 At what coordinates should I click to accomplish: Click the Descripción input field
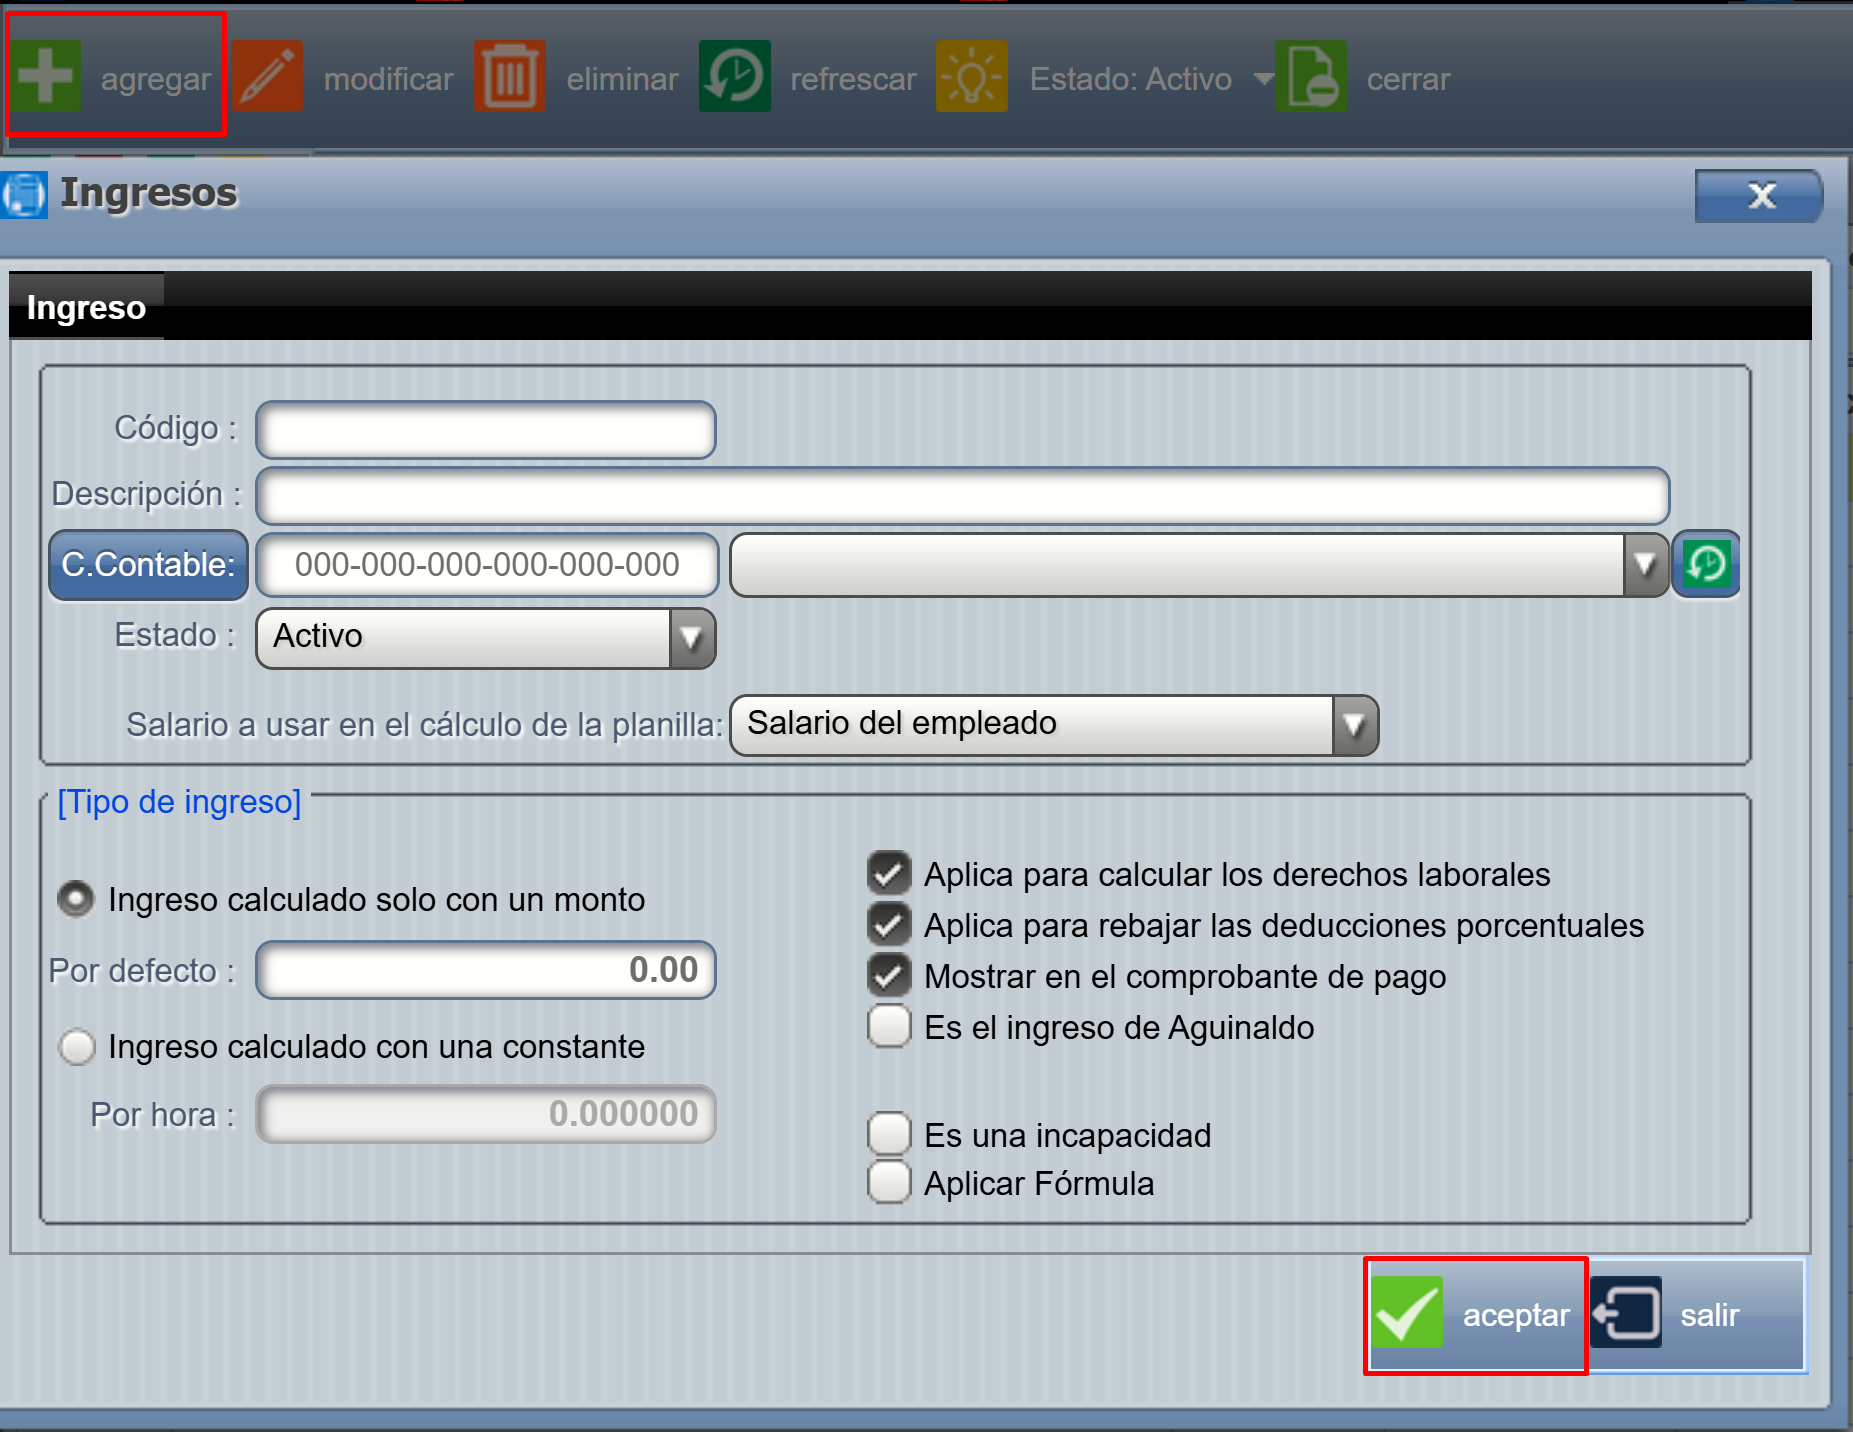point(962,496)
